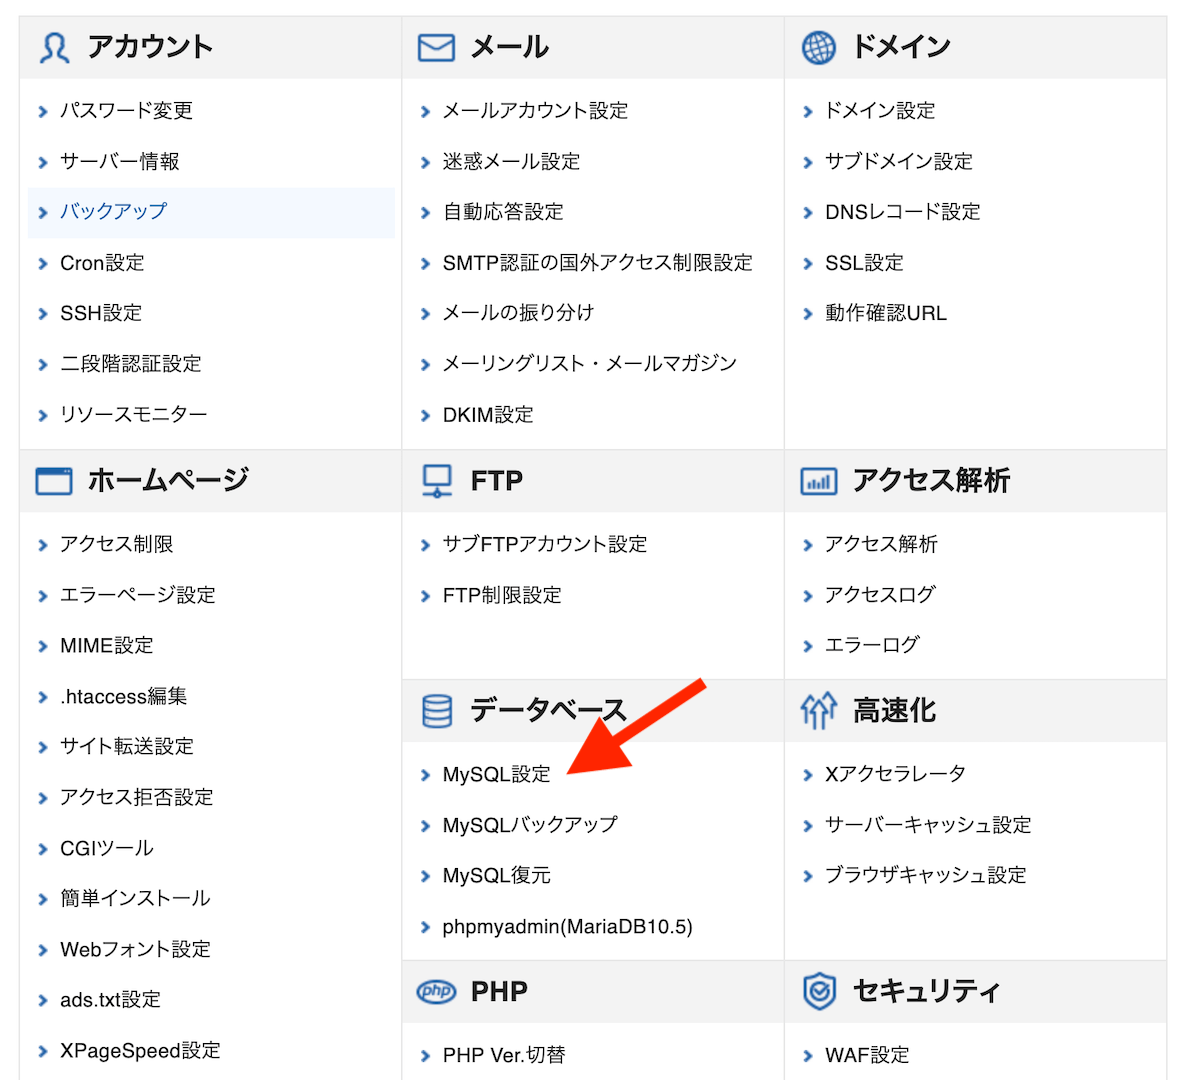Open the WAF設定 page

tap(869, 1054)
